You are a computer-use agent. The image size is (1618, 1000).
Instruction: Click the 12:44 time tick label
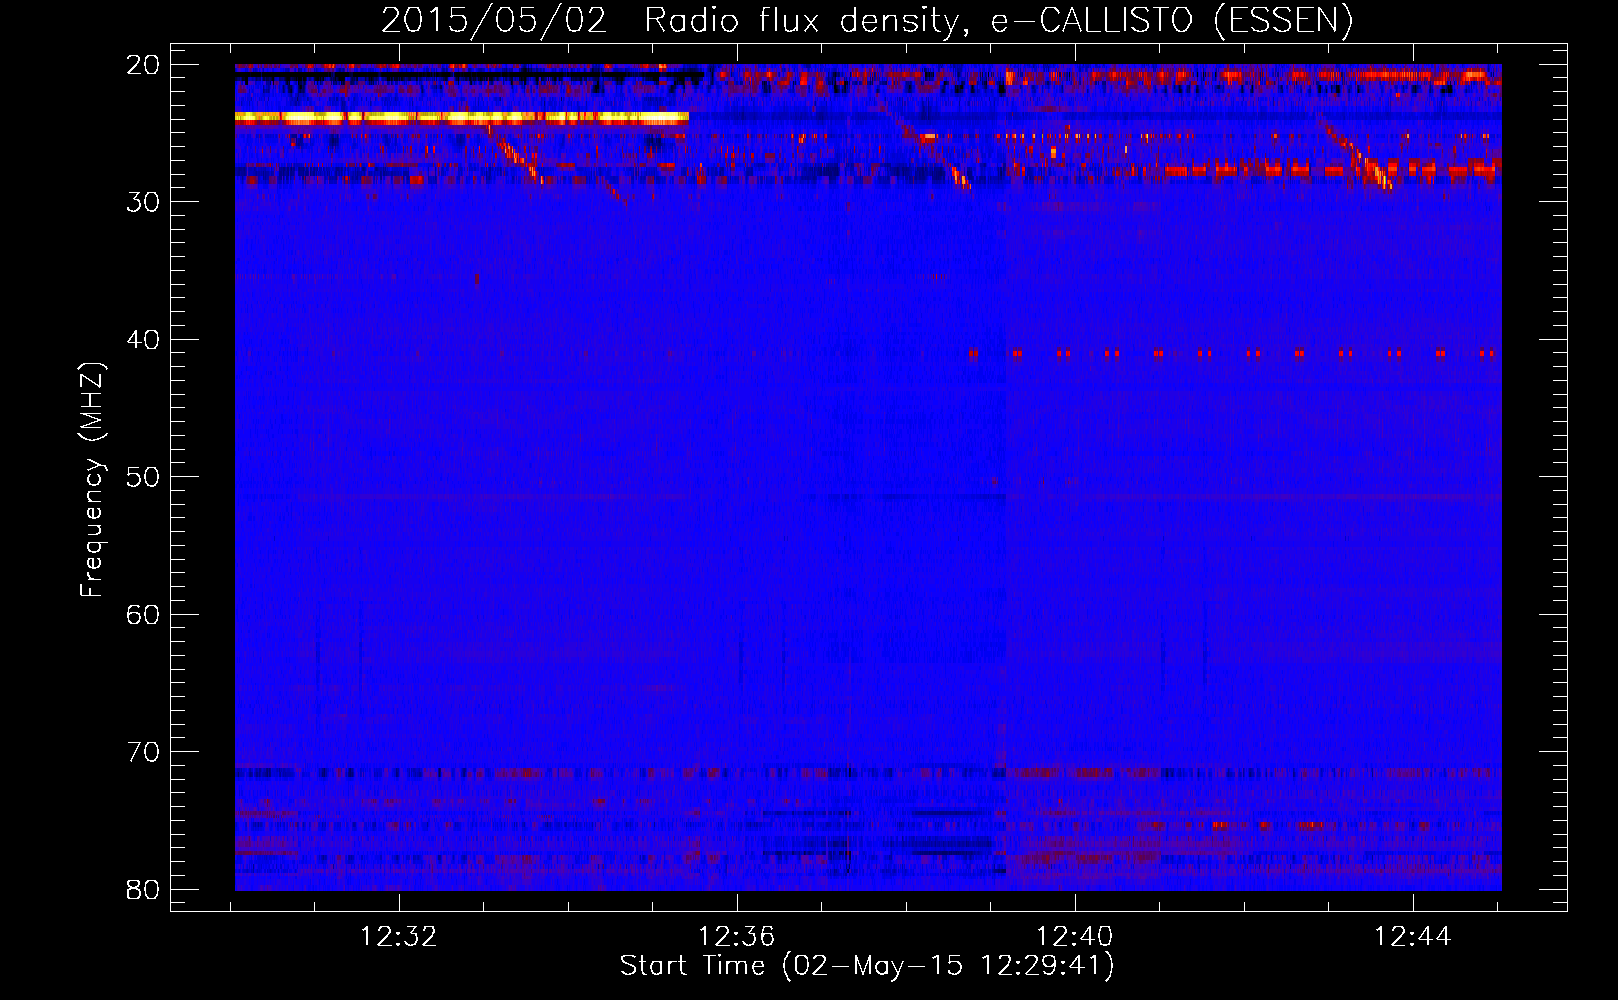click(x=1412, y=937)
